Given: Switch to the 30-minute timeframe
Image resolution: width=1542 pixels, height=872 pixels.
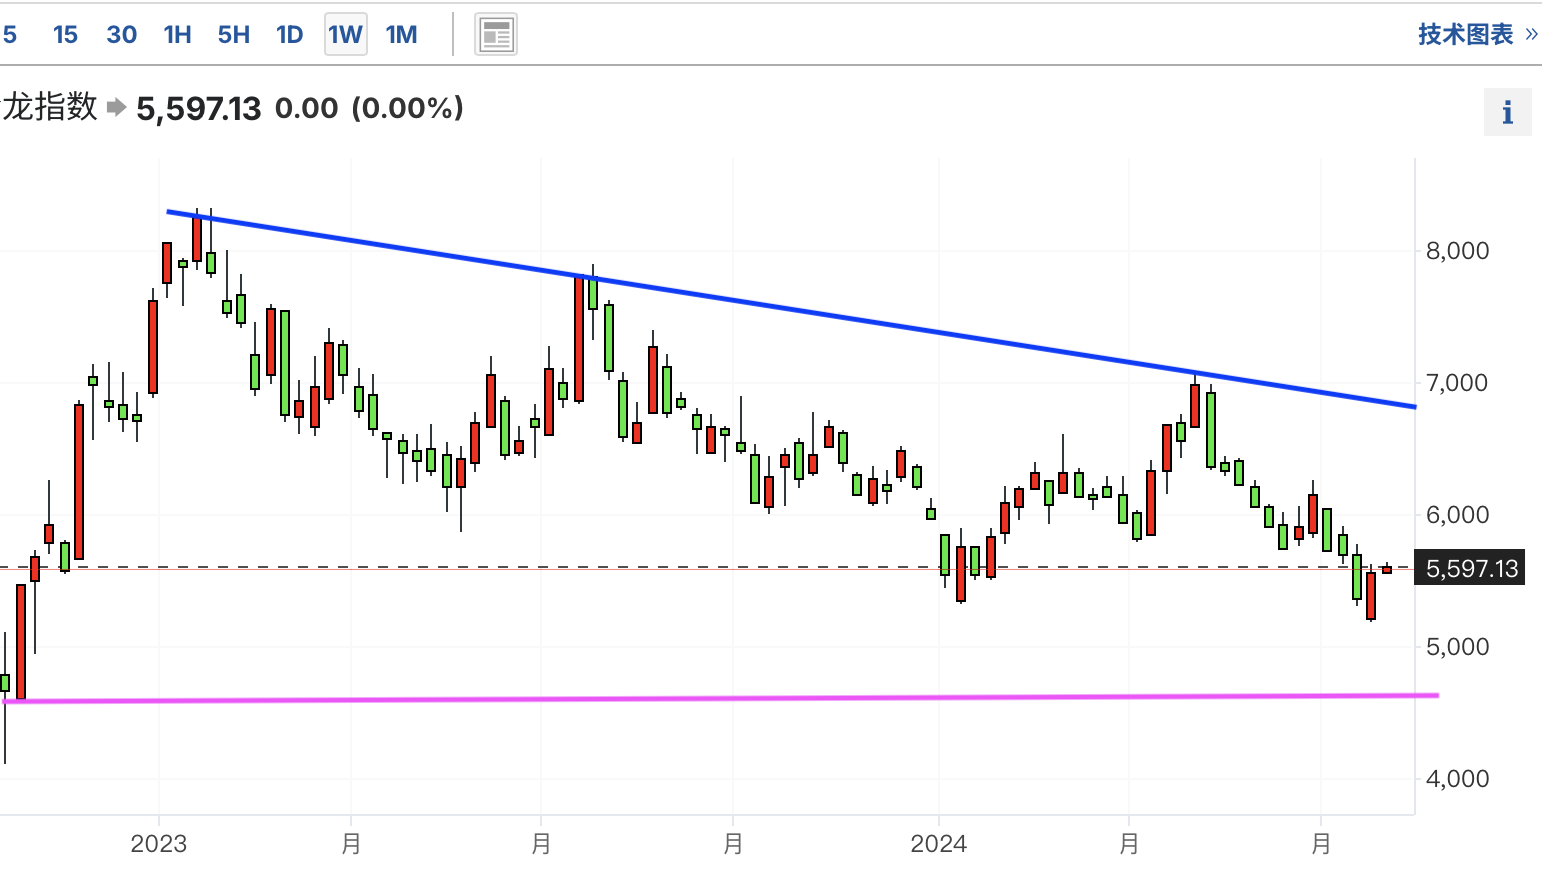Looking at the screenshot, I should [x=121, y=35].
